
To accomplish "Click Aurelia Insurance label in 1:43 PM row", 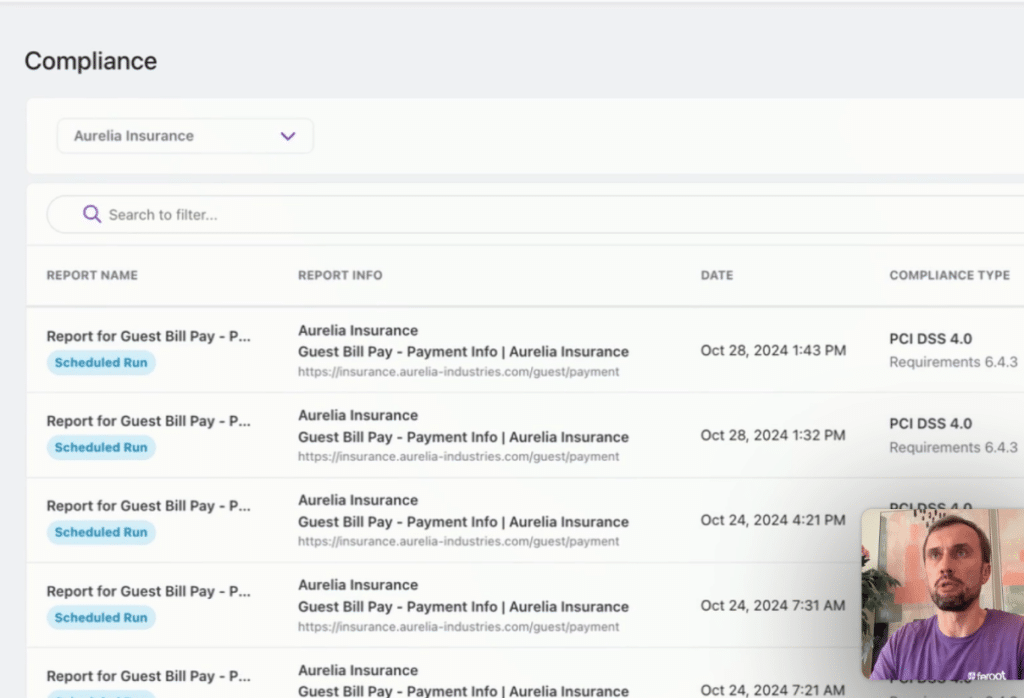I will point(358,330).
